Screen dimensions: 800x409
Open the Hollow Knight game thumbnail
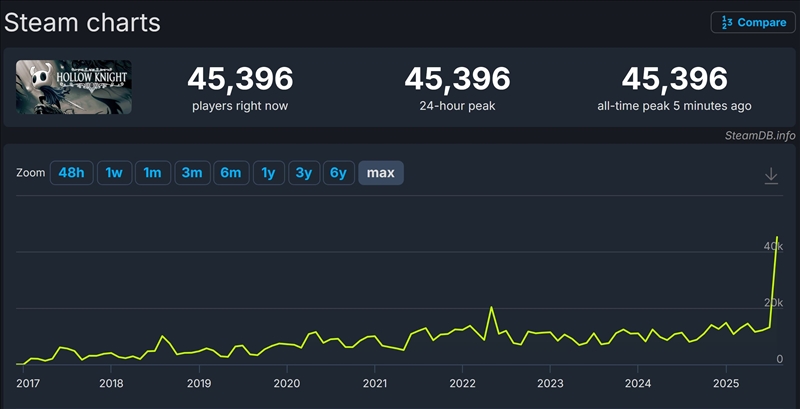tap(73, 87)
